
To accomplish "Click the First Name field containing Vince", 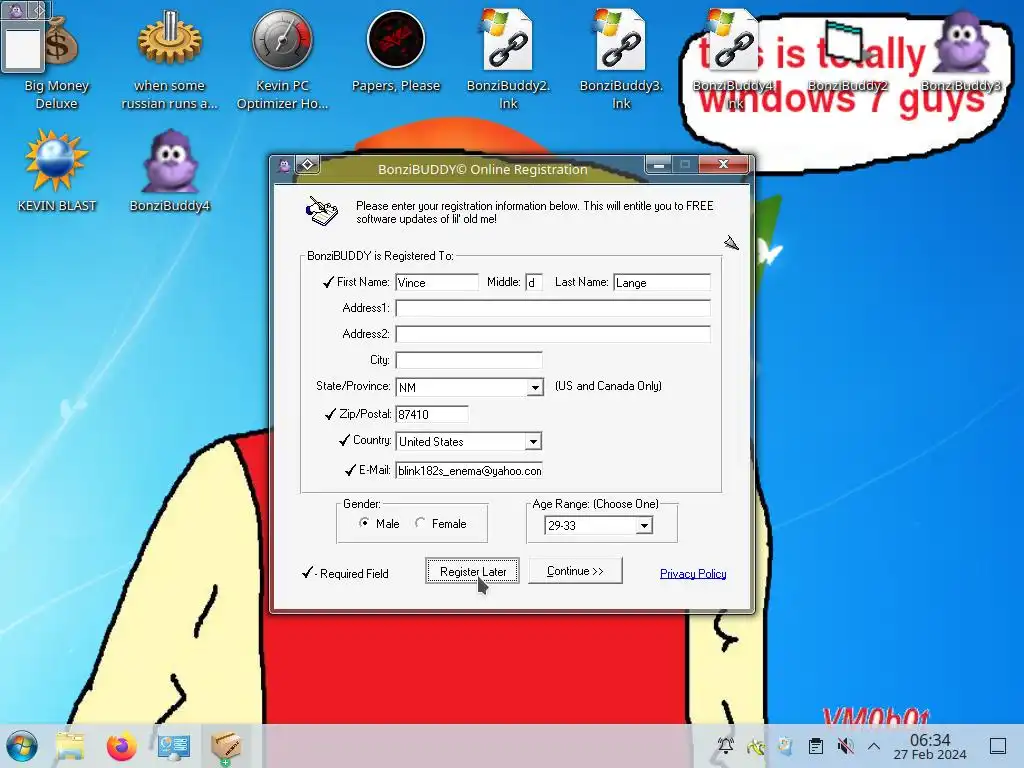I will [437, 282].
